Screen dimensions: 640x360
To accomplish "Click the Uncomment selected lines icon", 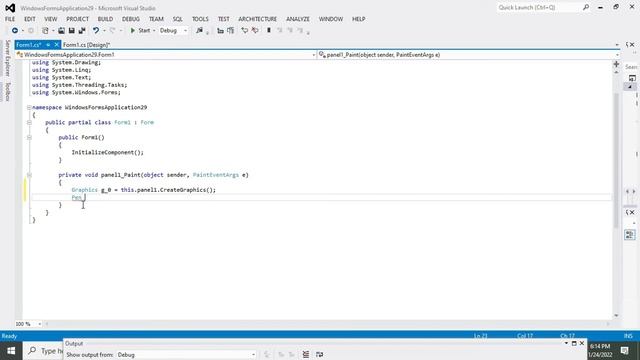I will (255, 31).
